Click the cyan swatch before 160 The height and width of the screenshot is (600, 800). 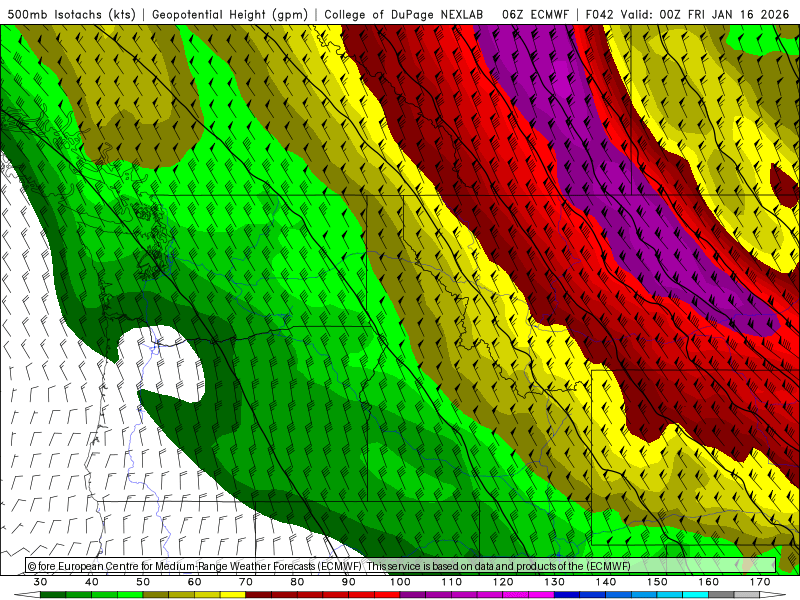[696, 595]
